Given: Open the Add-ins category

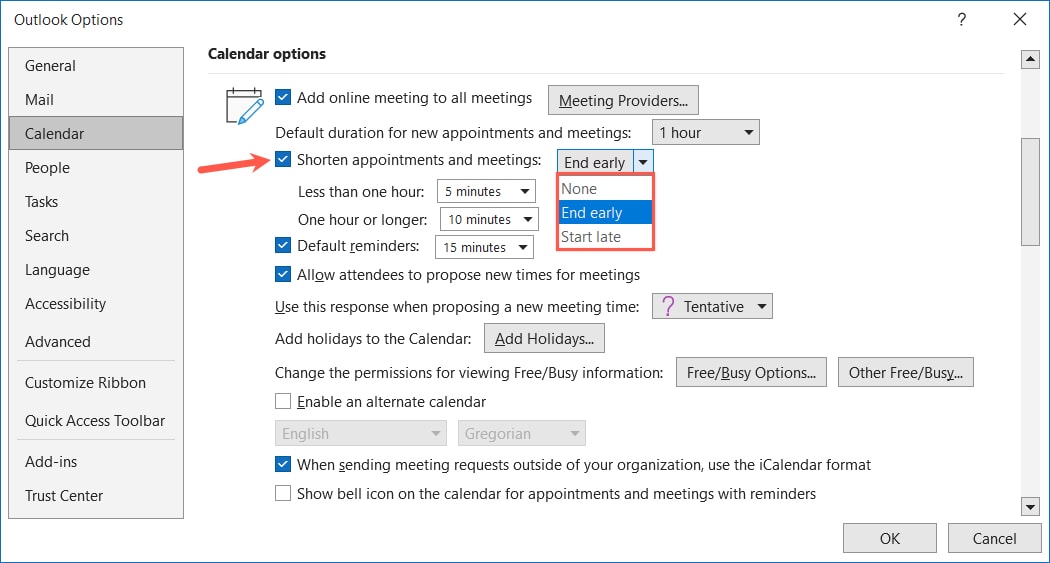Looking at the screenshot, I should coord(96,461).
